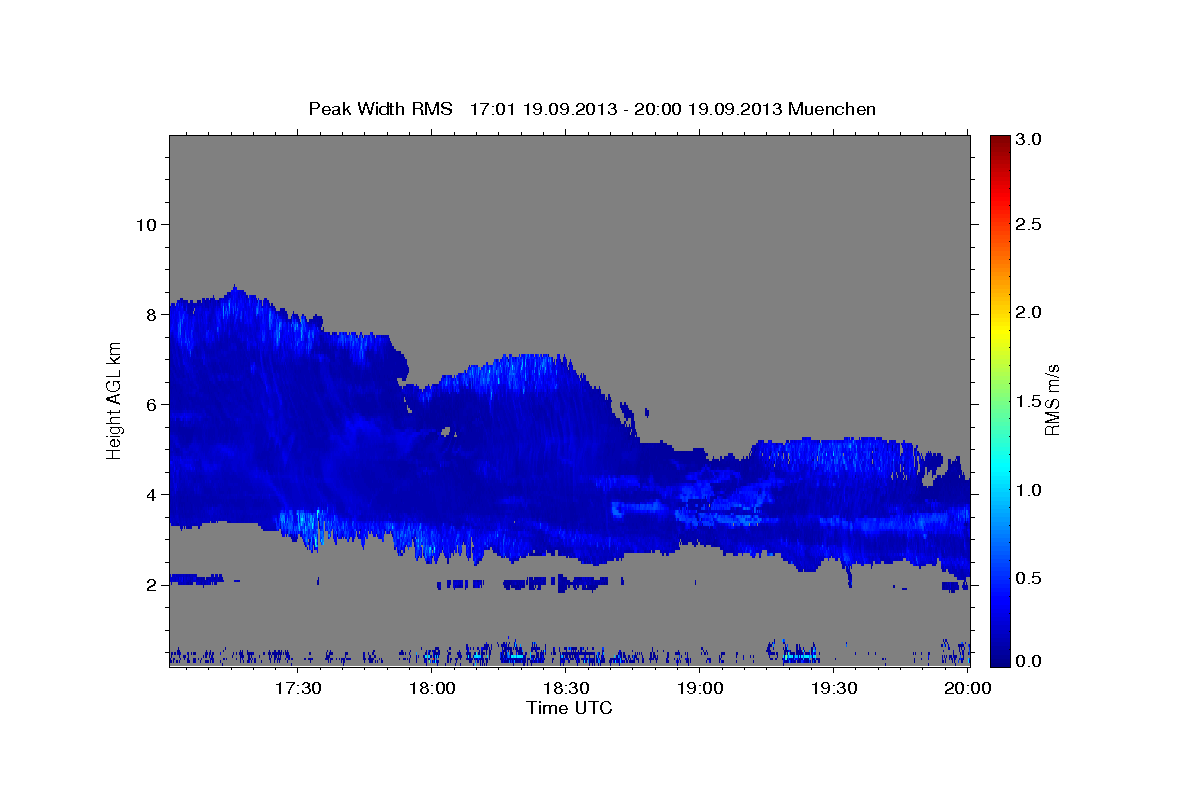Click the 19:30 time tick label

tap(834, 688)
